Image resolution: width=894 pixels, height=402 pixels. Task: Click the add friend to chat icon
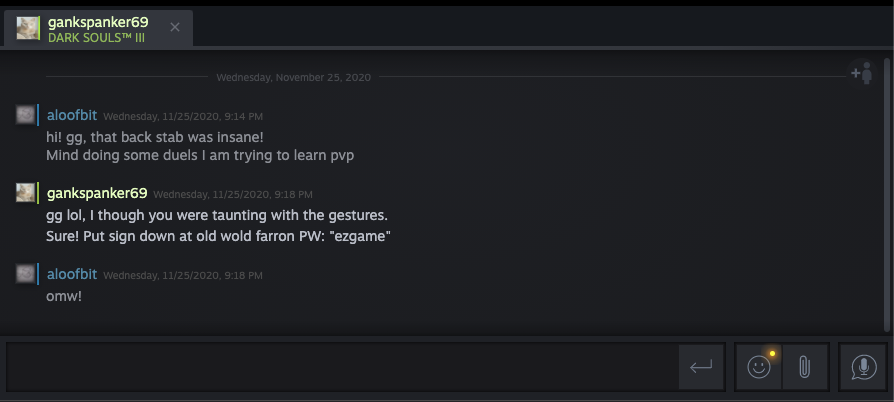coord(861,73)
